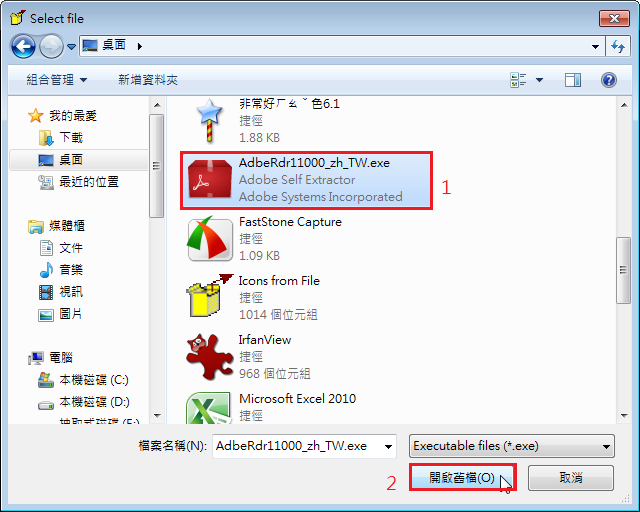This screenshot has height=512, width=640.
Task: Toggle the preview pane icon
Action: tap(573, 80)
